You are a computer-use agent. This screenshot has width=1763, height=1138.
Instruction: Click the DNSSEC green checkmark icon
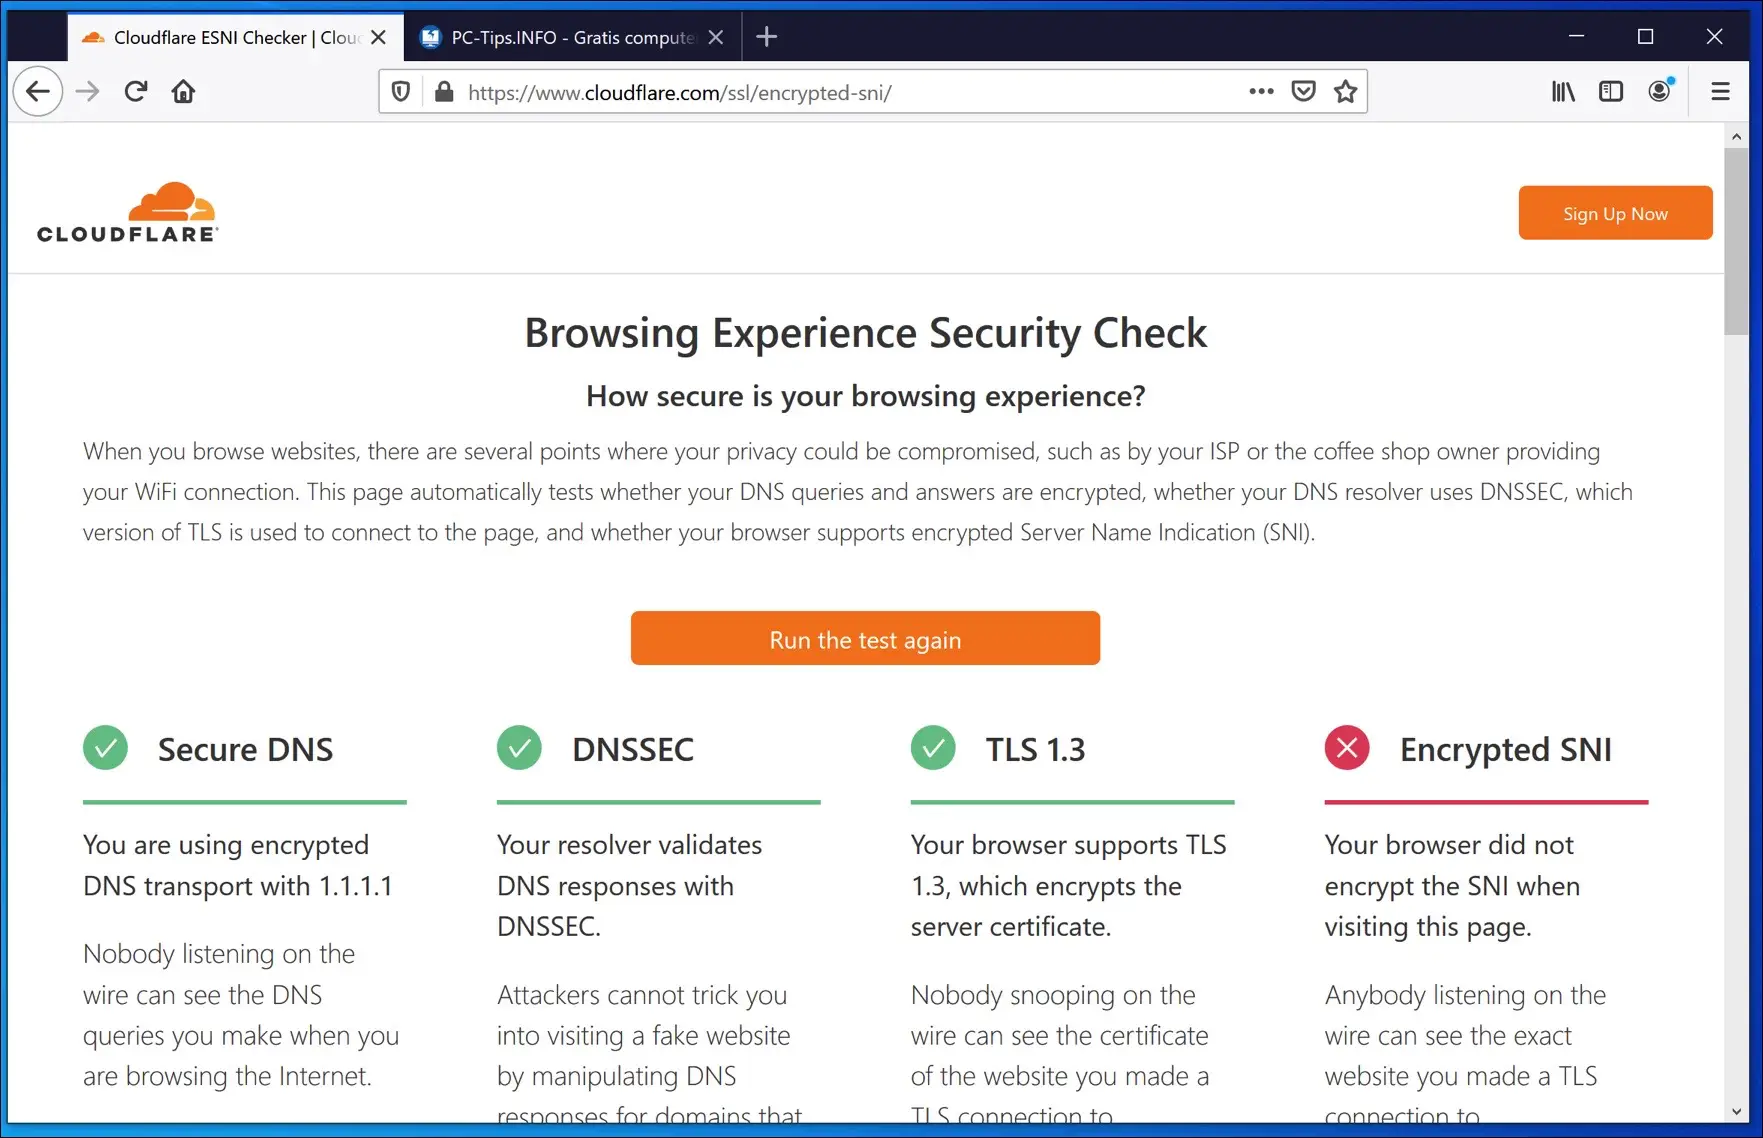point(519,748)
